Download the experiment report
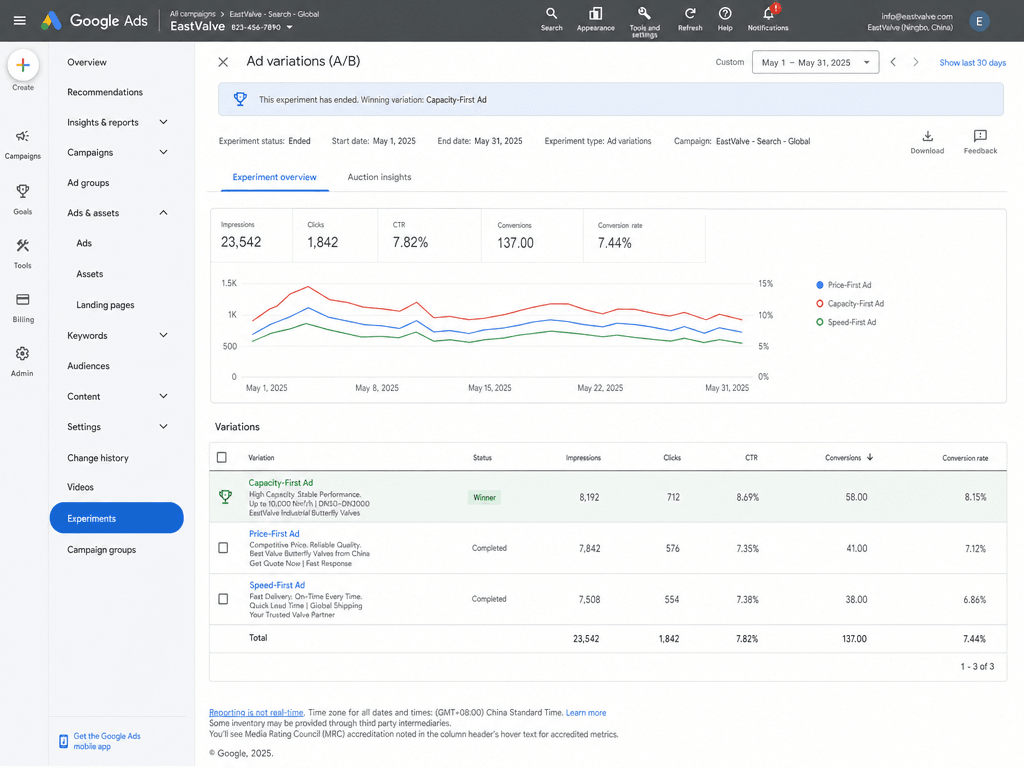1024x768 pixels. pos(927,142)
